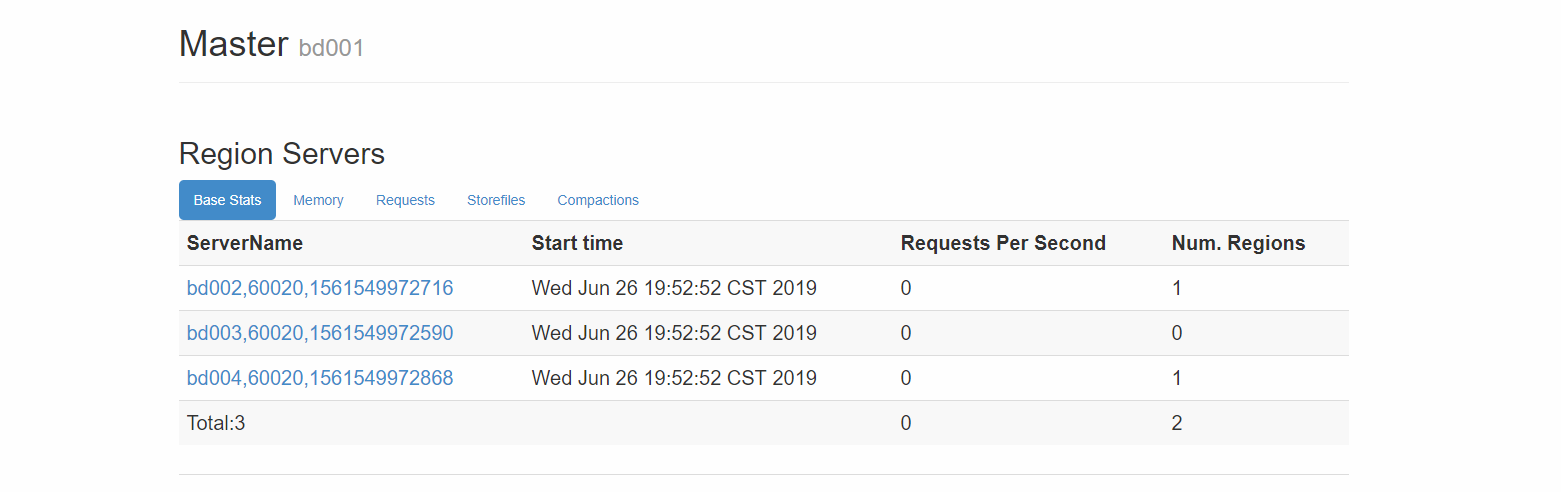View the Compactions tab
The width and height of the screenshot is (1561, 492).
(598, 200)
